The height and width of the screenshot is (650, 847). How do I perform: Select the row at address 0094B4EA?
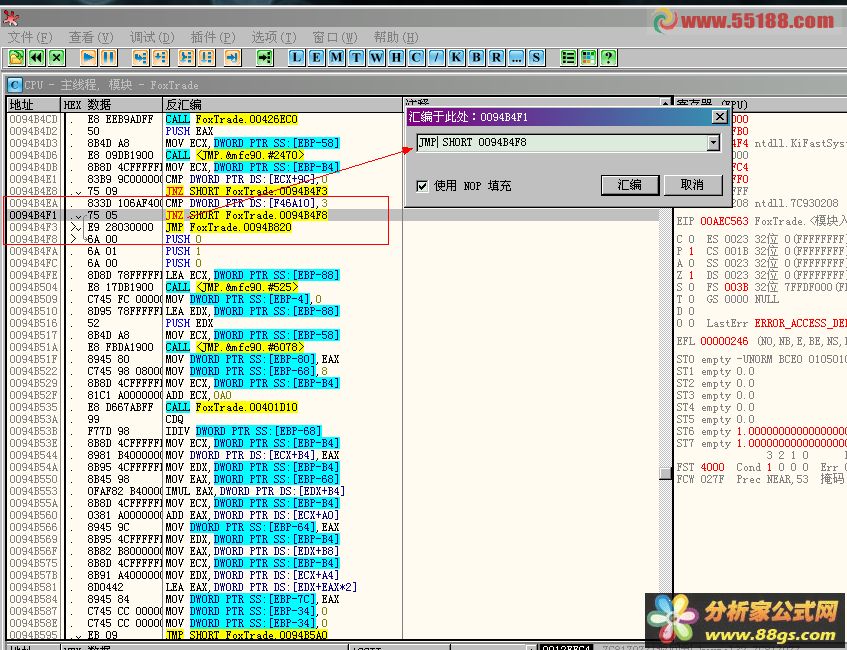pos(333,203)
